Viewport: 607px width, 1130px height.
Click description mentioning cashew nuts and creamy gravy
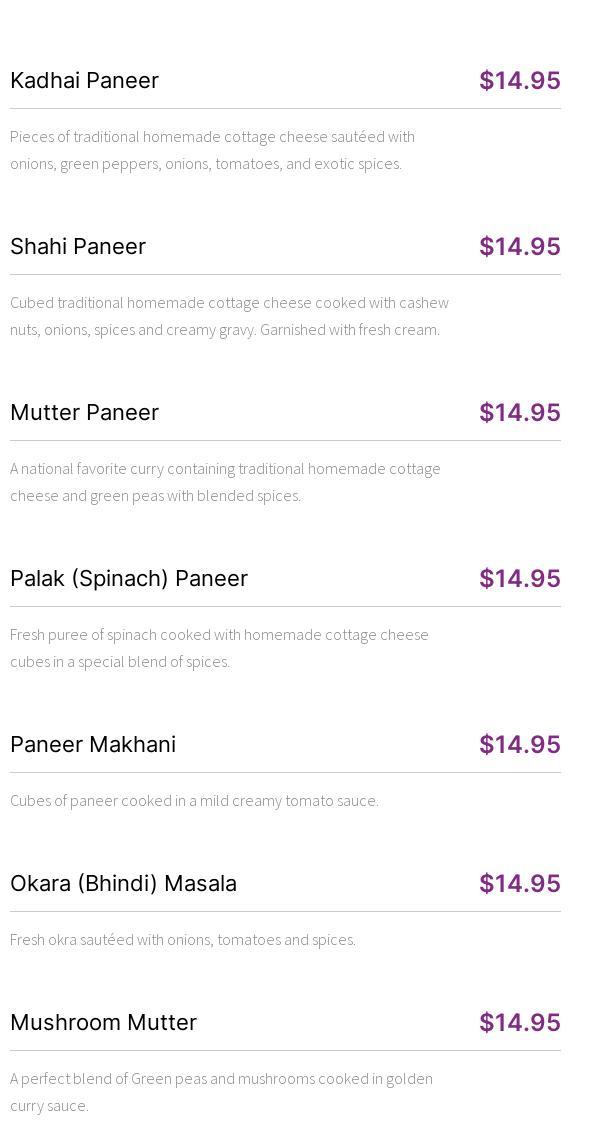pos(229,316)
